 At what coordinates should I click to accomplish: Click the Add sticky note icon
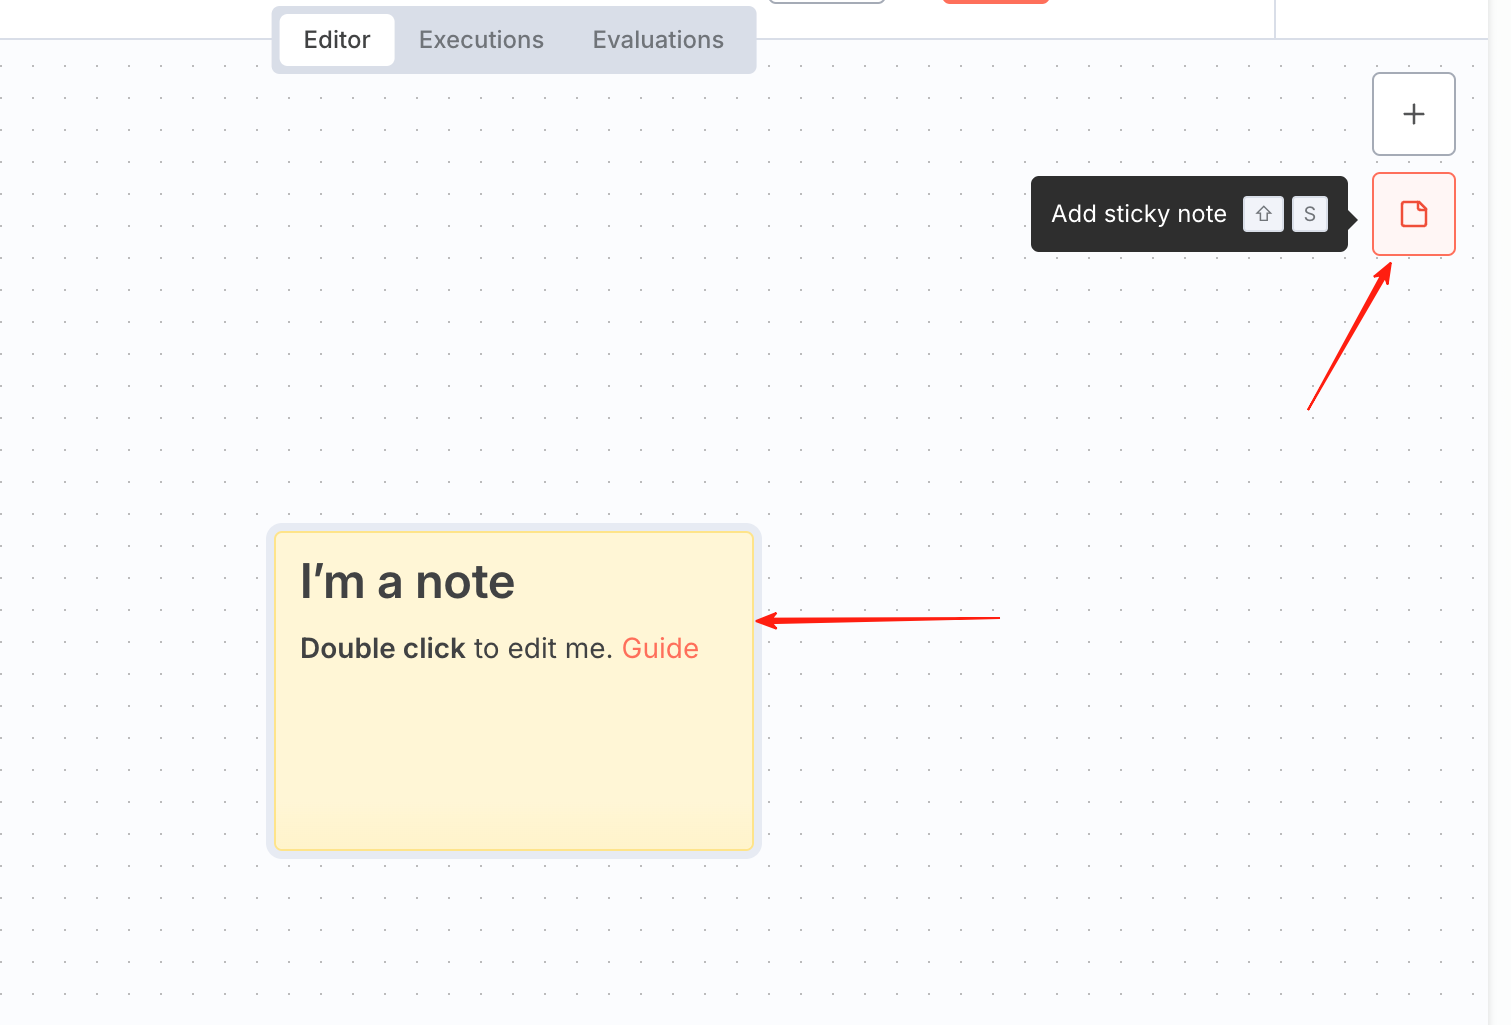coord(1413,214)
